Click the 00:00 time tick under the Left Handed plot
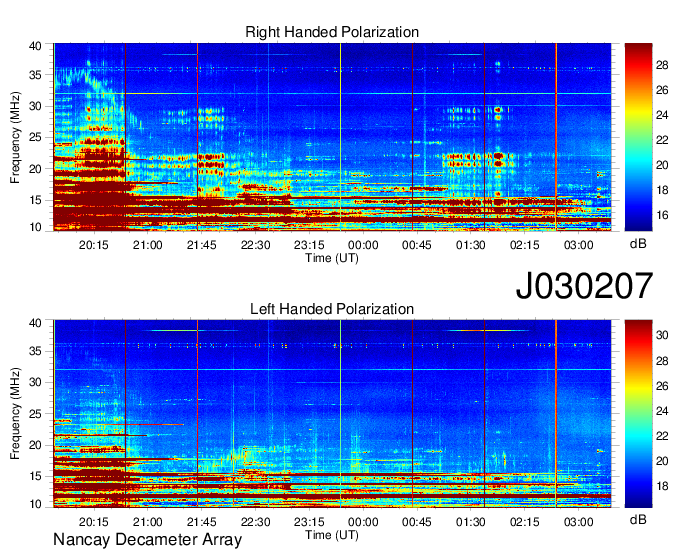This screenshot has height=552, width=680. pyautogui.click(x=363, y=522)
